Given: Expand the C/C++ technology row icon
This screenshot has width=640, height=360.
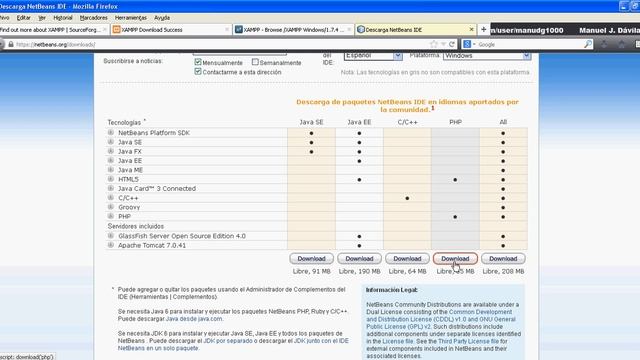Looking at the screenshot, I should pos(111,198).
